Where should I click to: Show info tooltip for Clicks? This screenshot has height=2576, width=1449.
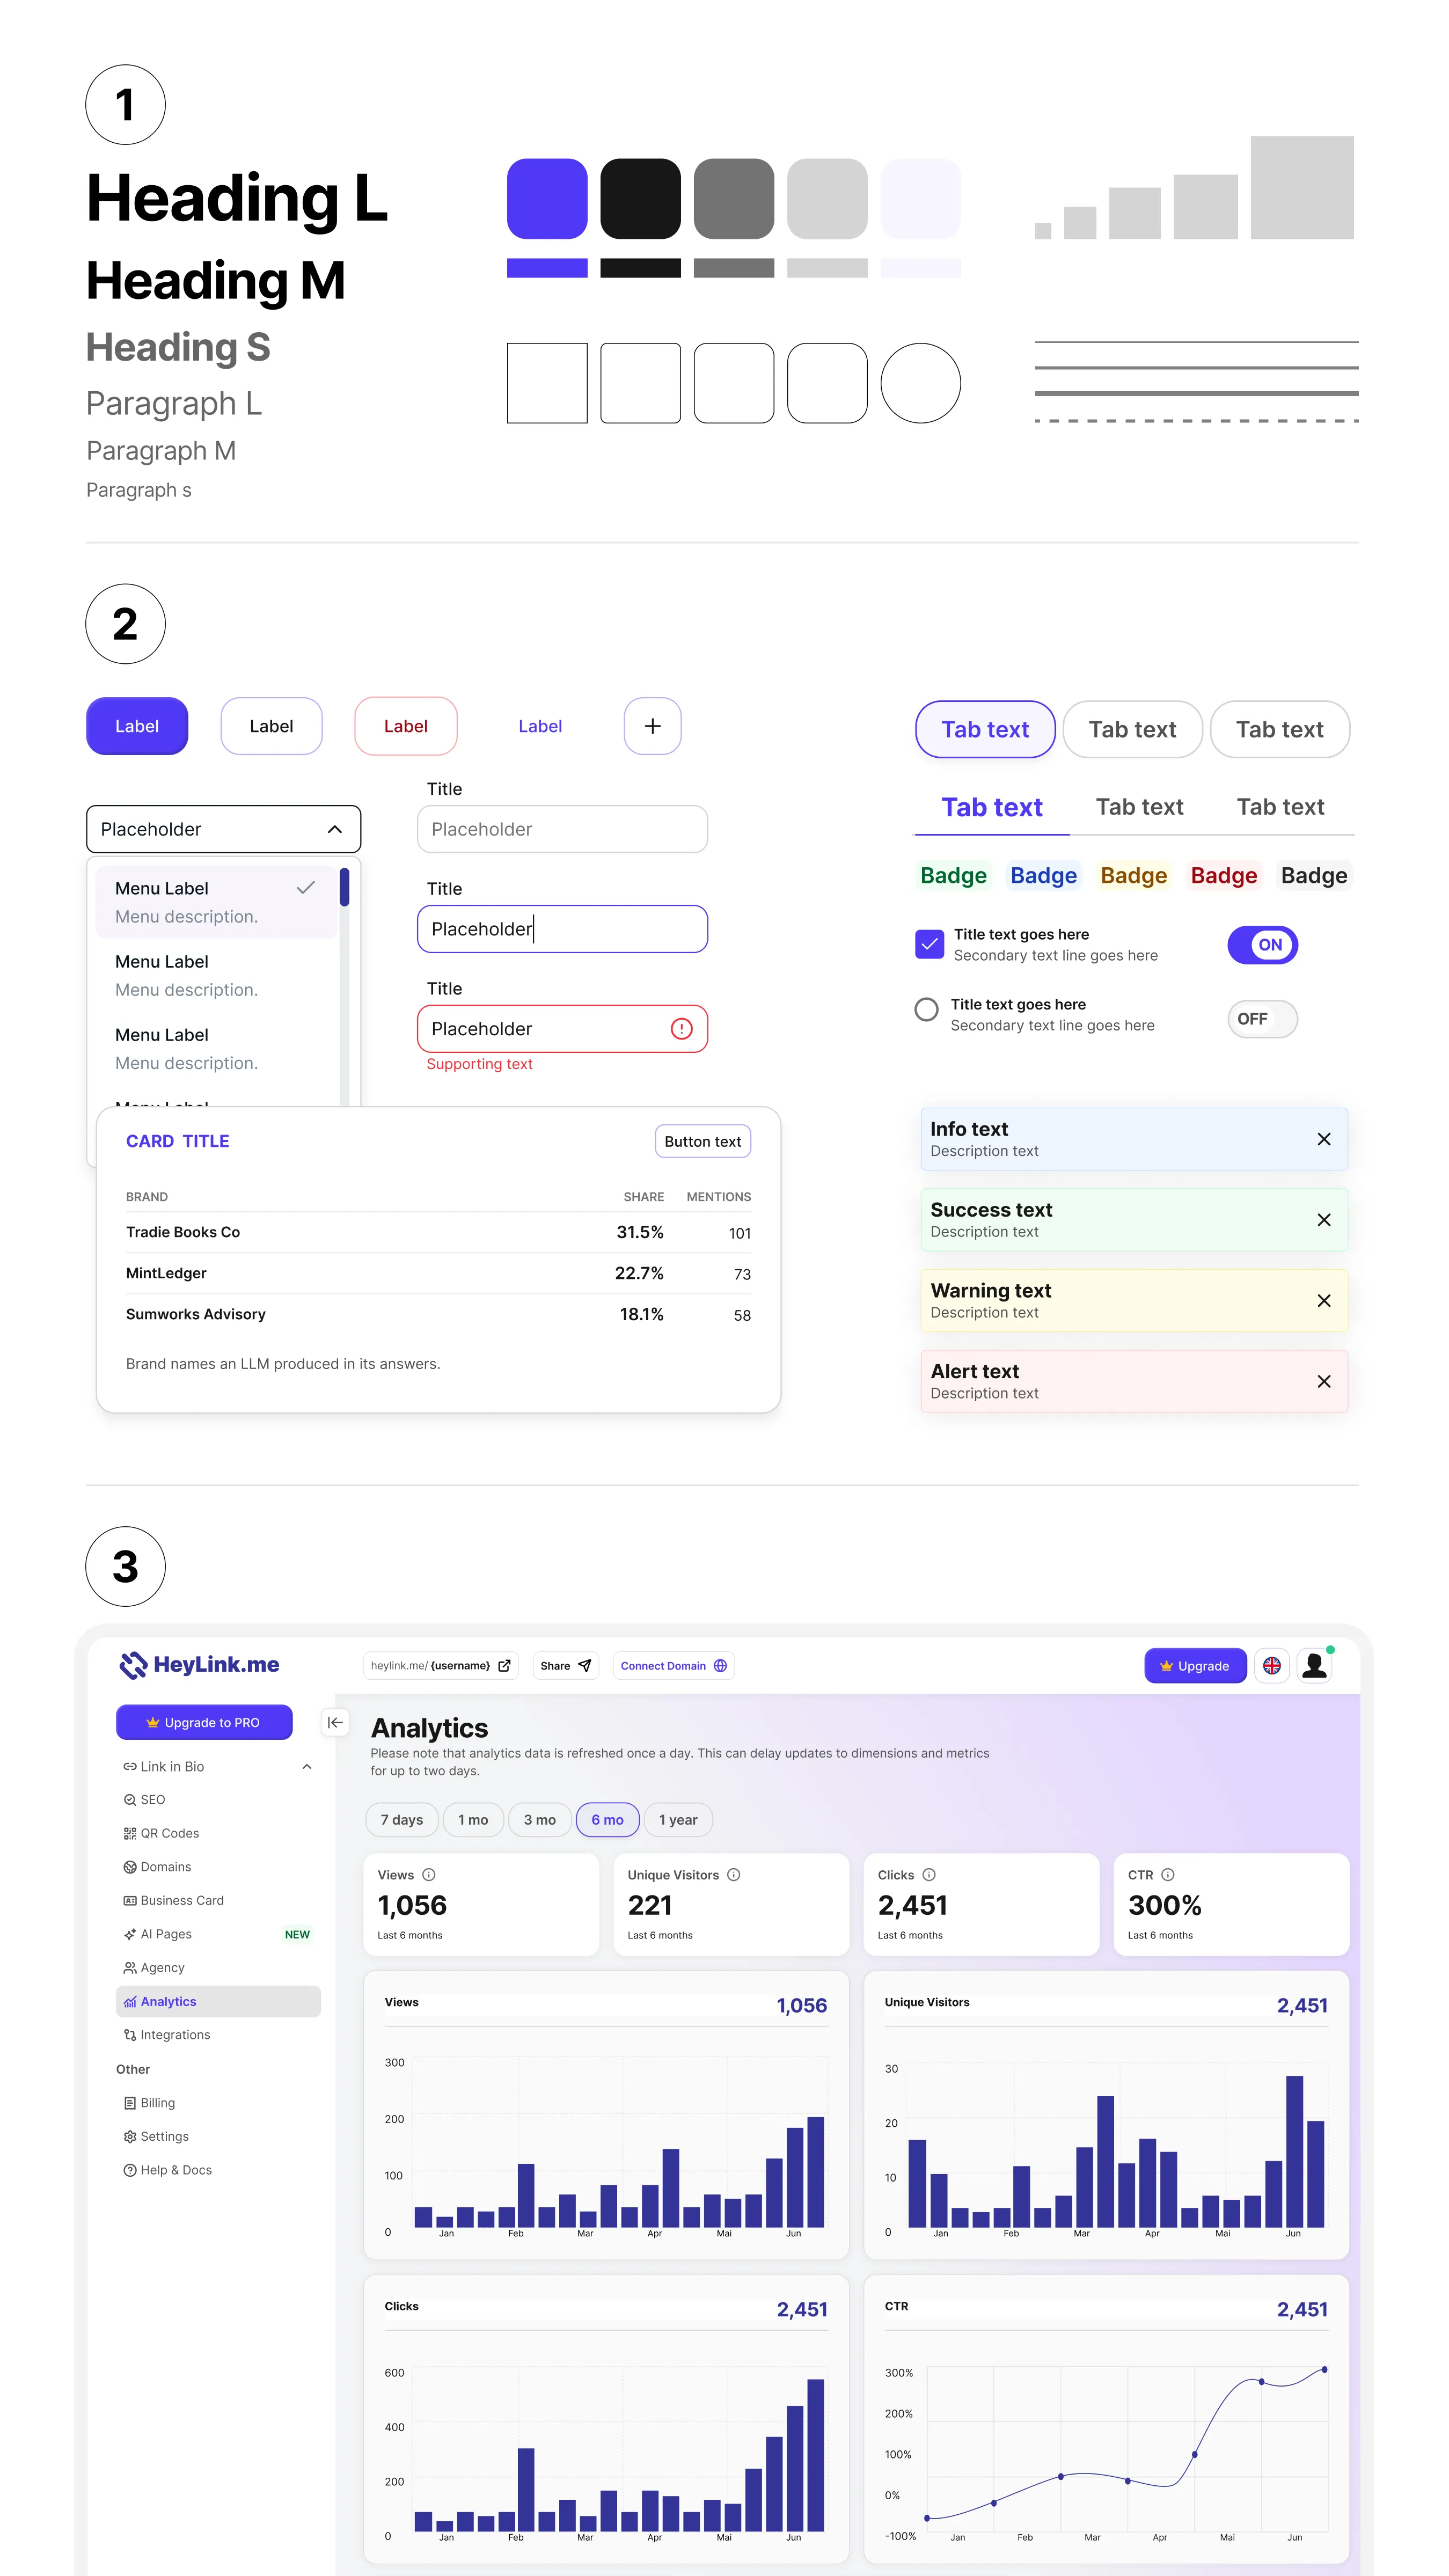[929, 1875]
